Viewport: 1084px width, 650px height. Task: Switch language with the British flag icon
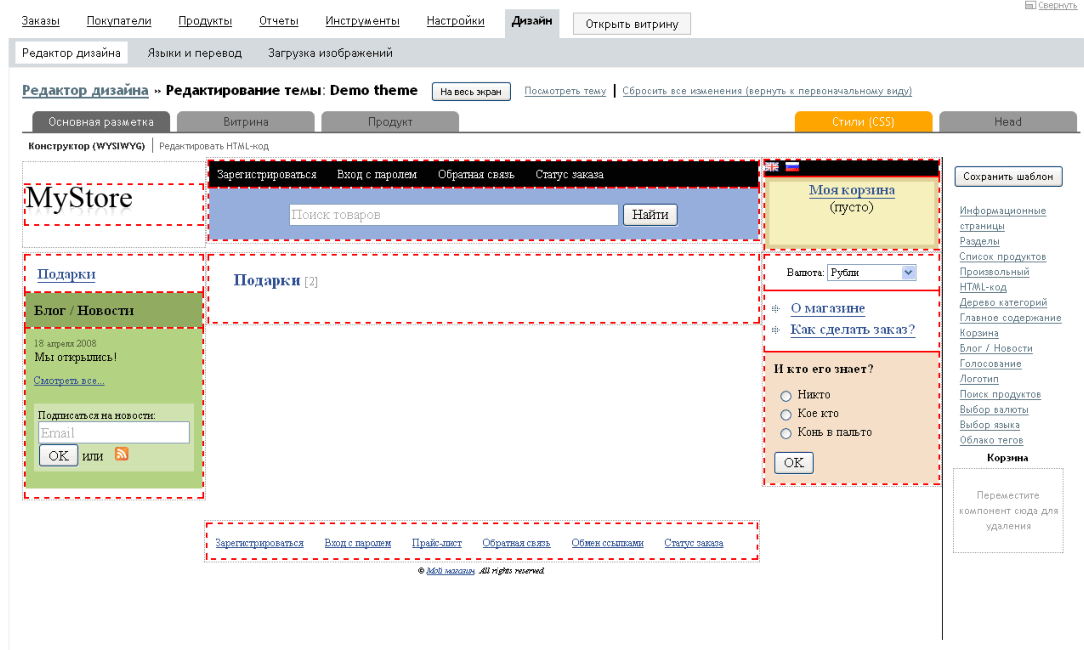click(x=772, y=167)
